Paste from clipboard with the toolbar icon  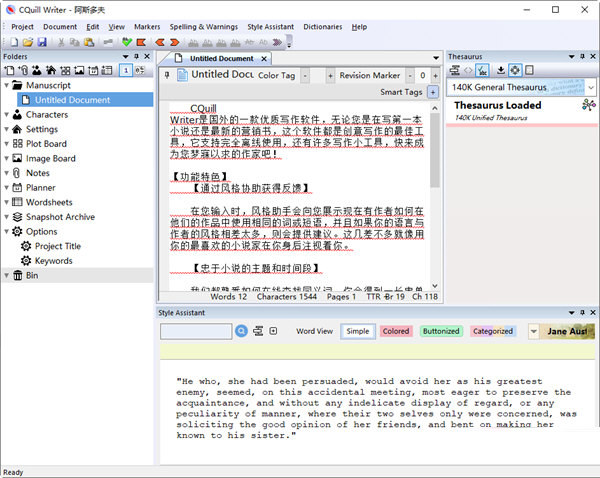click(x=89, y=42)
